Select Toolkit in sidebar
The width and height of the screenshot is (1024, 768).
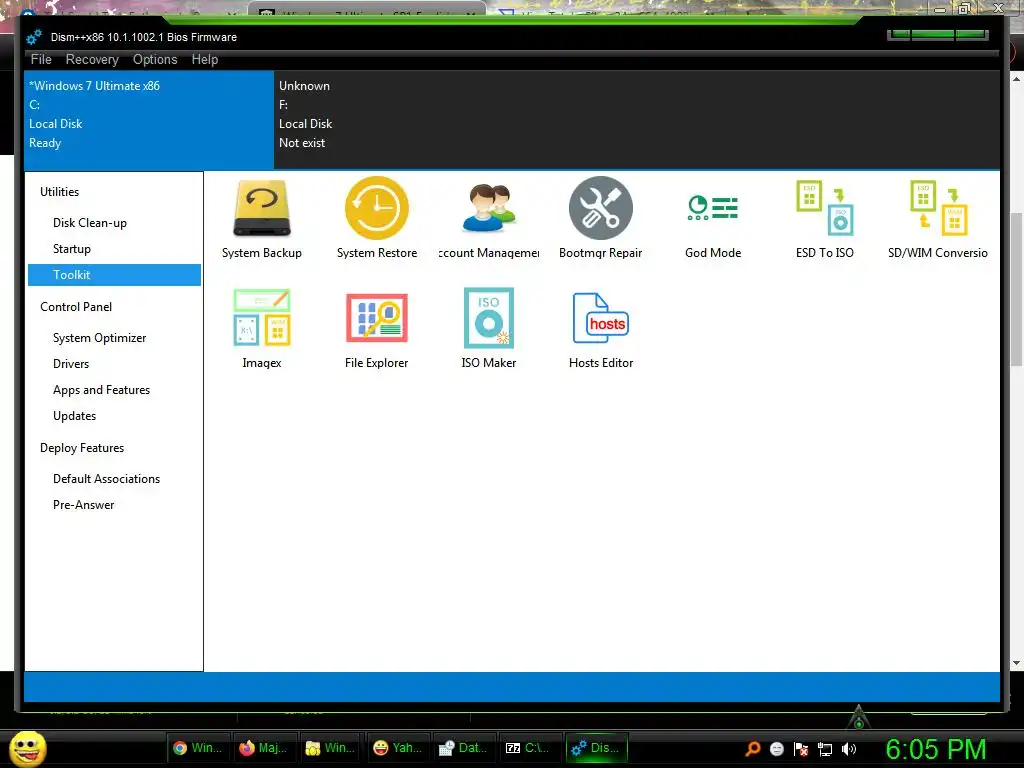[x=114, y=275]
